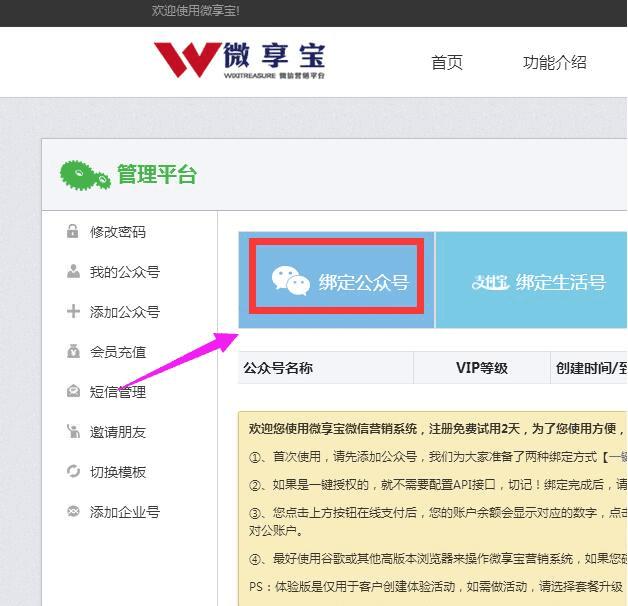Click the notice line starting with ④、最好使用谷歌
Image resolution: width=628 pixels, height=606 pixels.
(x=438, y=558)
